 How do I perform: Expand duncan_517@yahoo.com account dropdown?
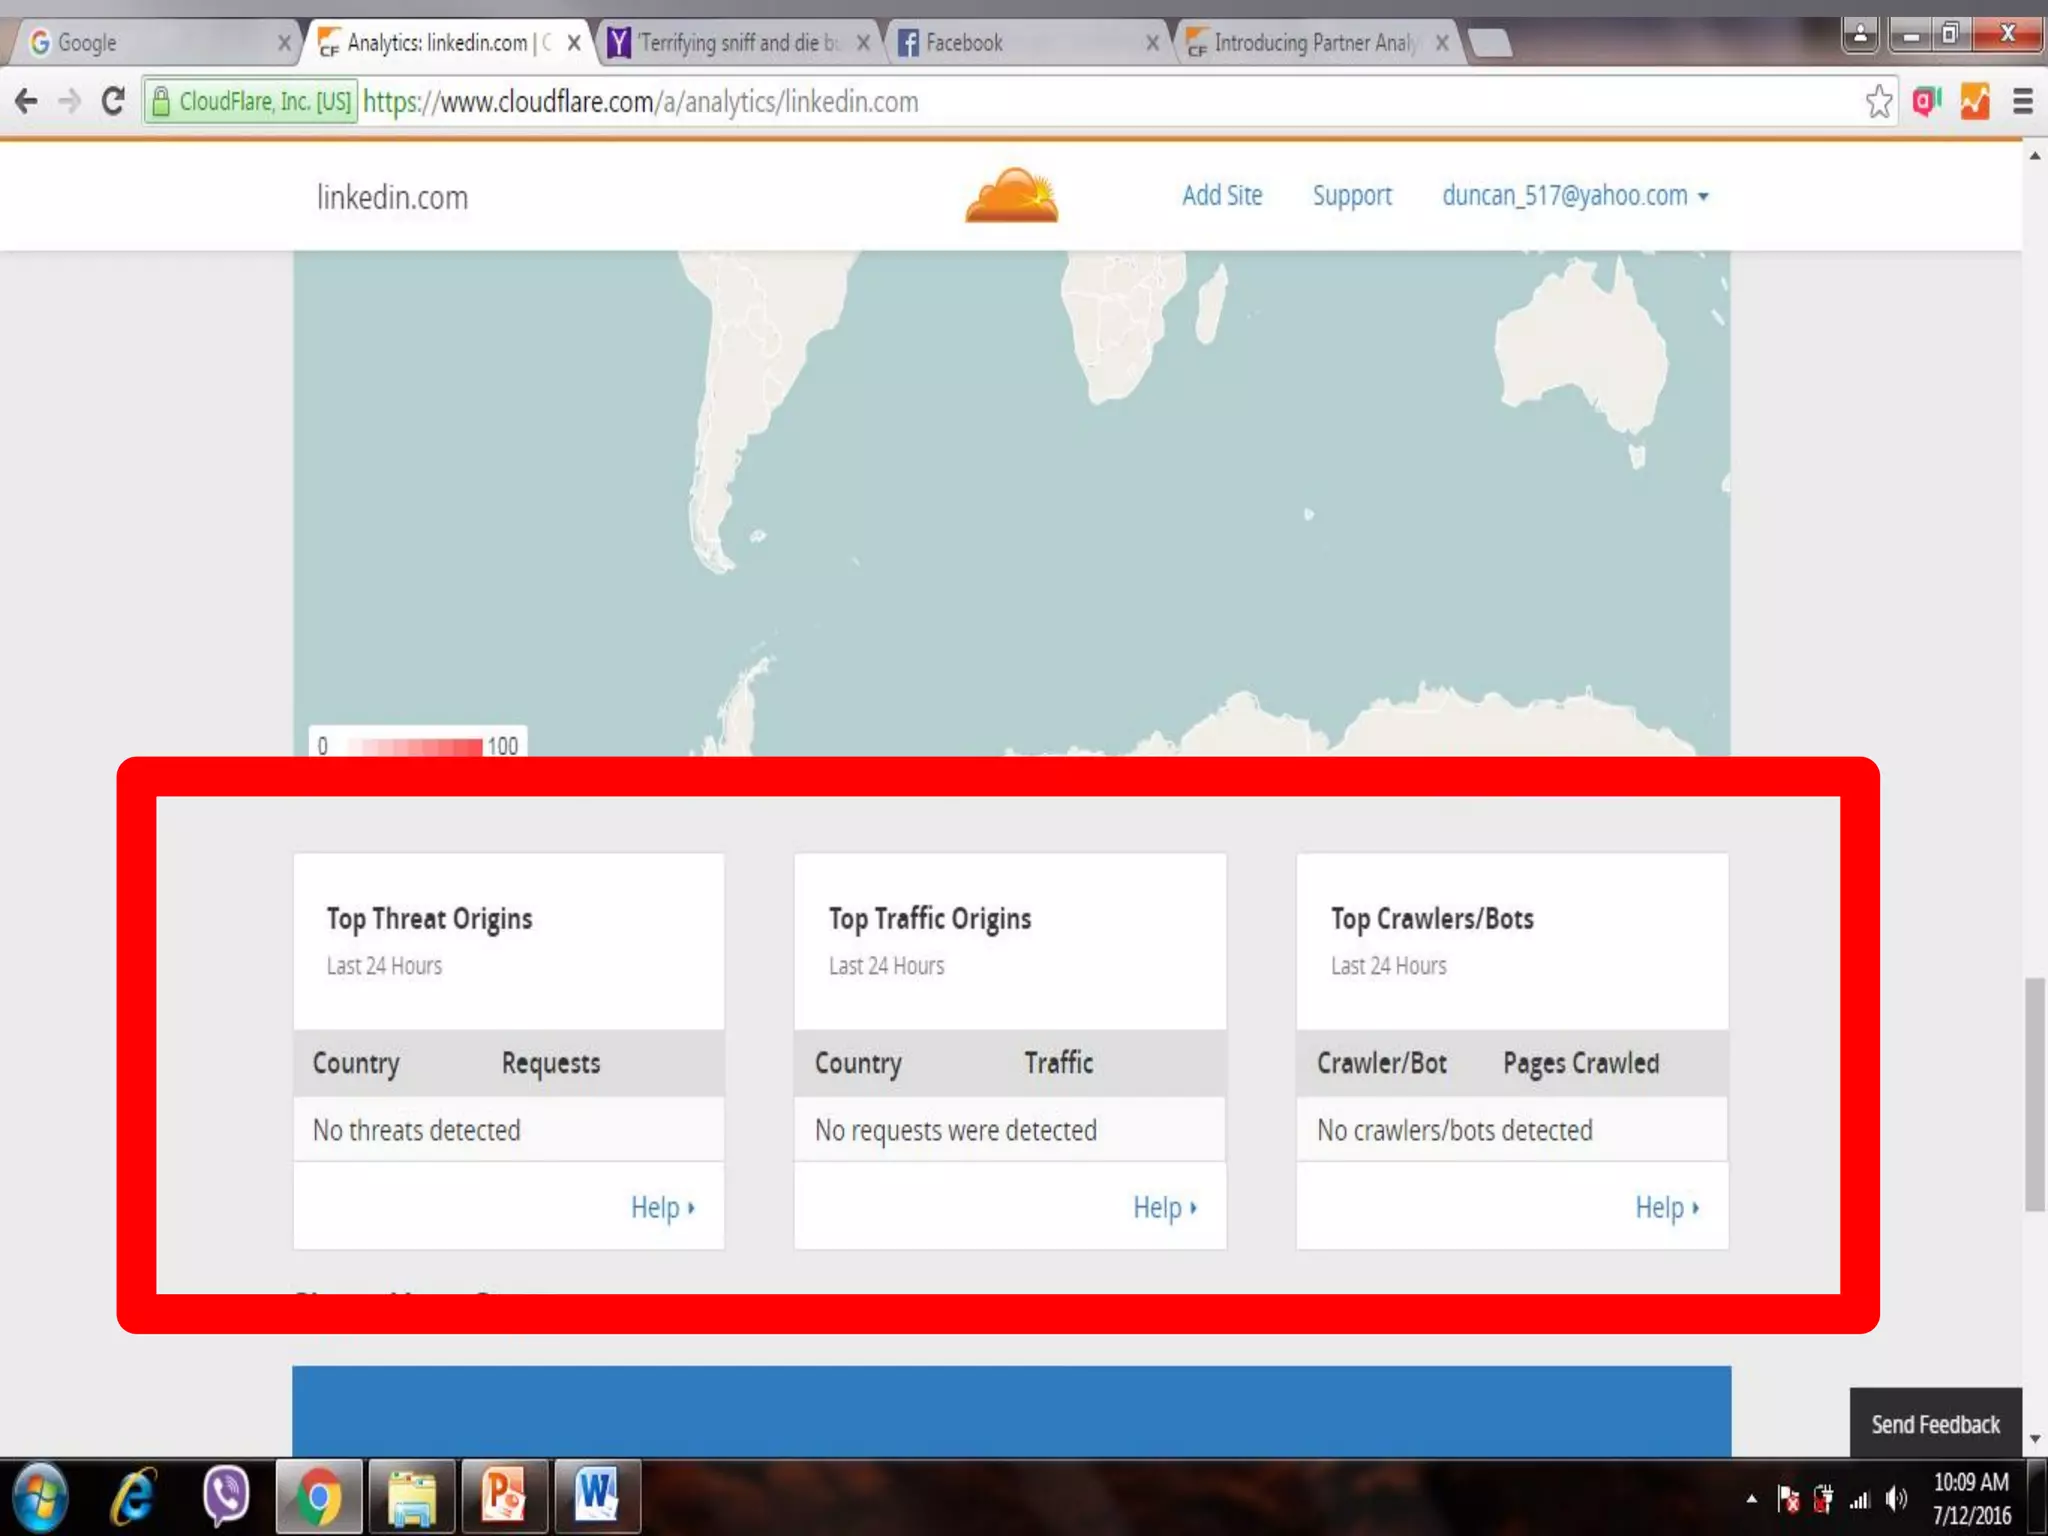pyautogui.click(x=1574, y=195)
